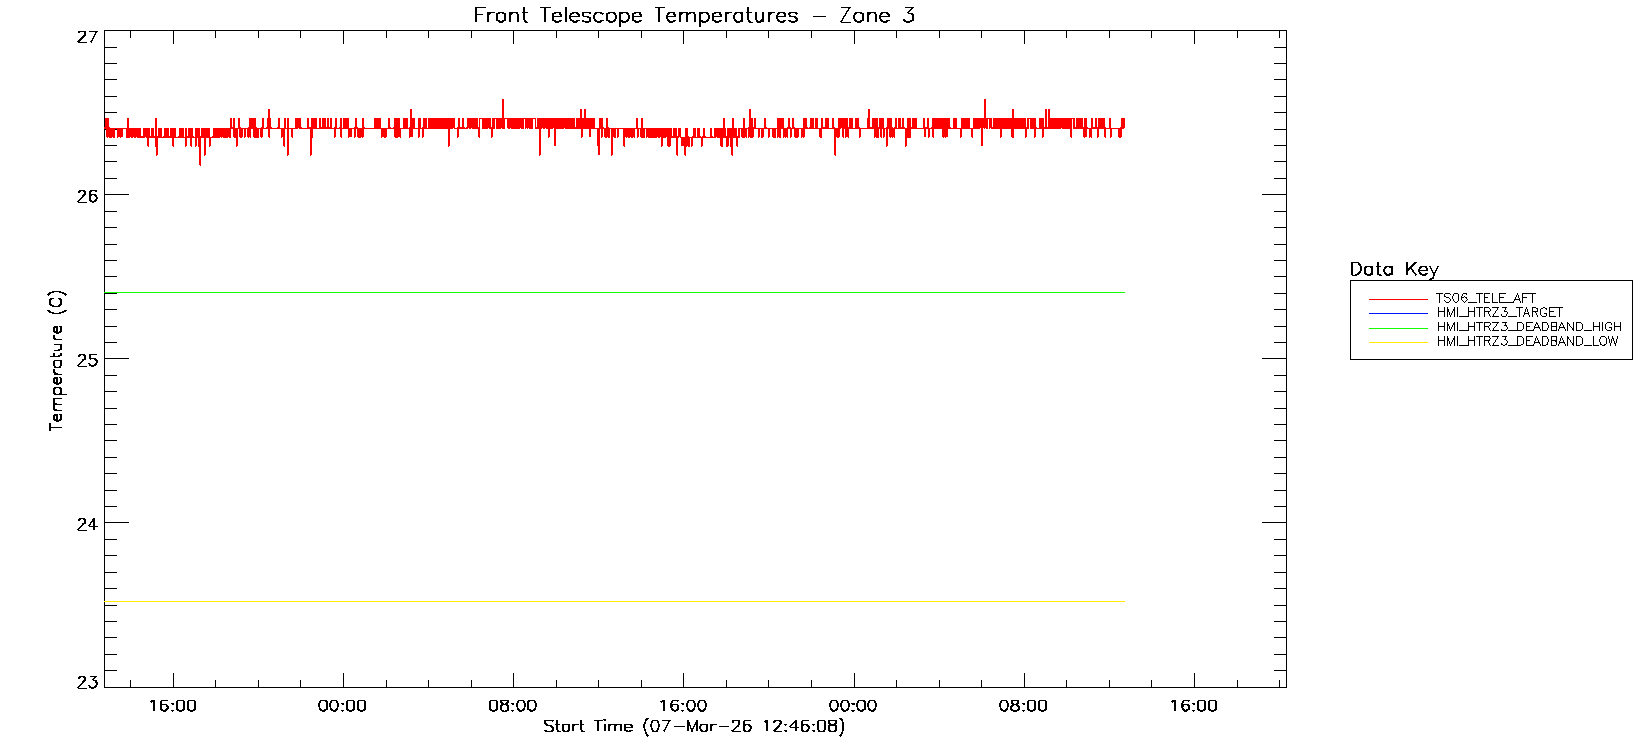The width and height of the screenshot is (1650, 750).
Task: Click the plot title 'Front Telescope Temperatures – Zone 3'
Action: (x=693, y=15)
